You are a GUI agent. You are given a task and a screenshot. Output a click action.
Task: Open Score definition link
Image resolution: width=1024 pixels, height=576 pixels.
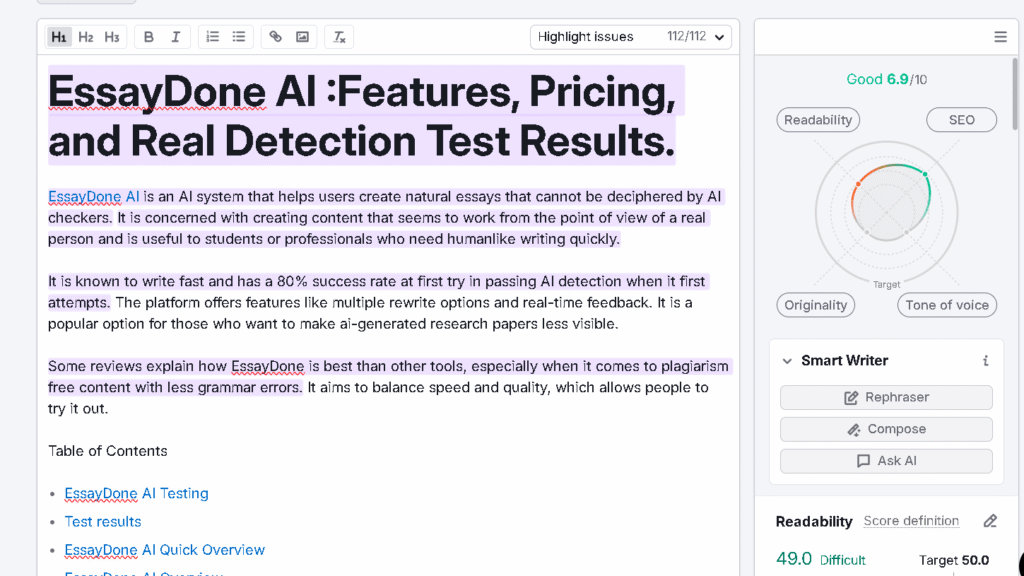pos(911,520)
